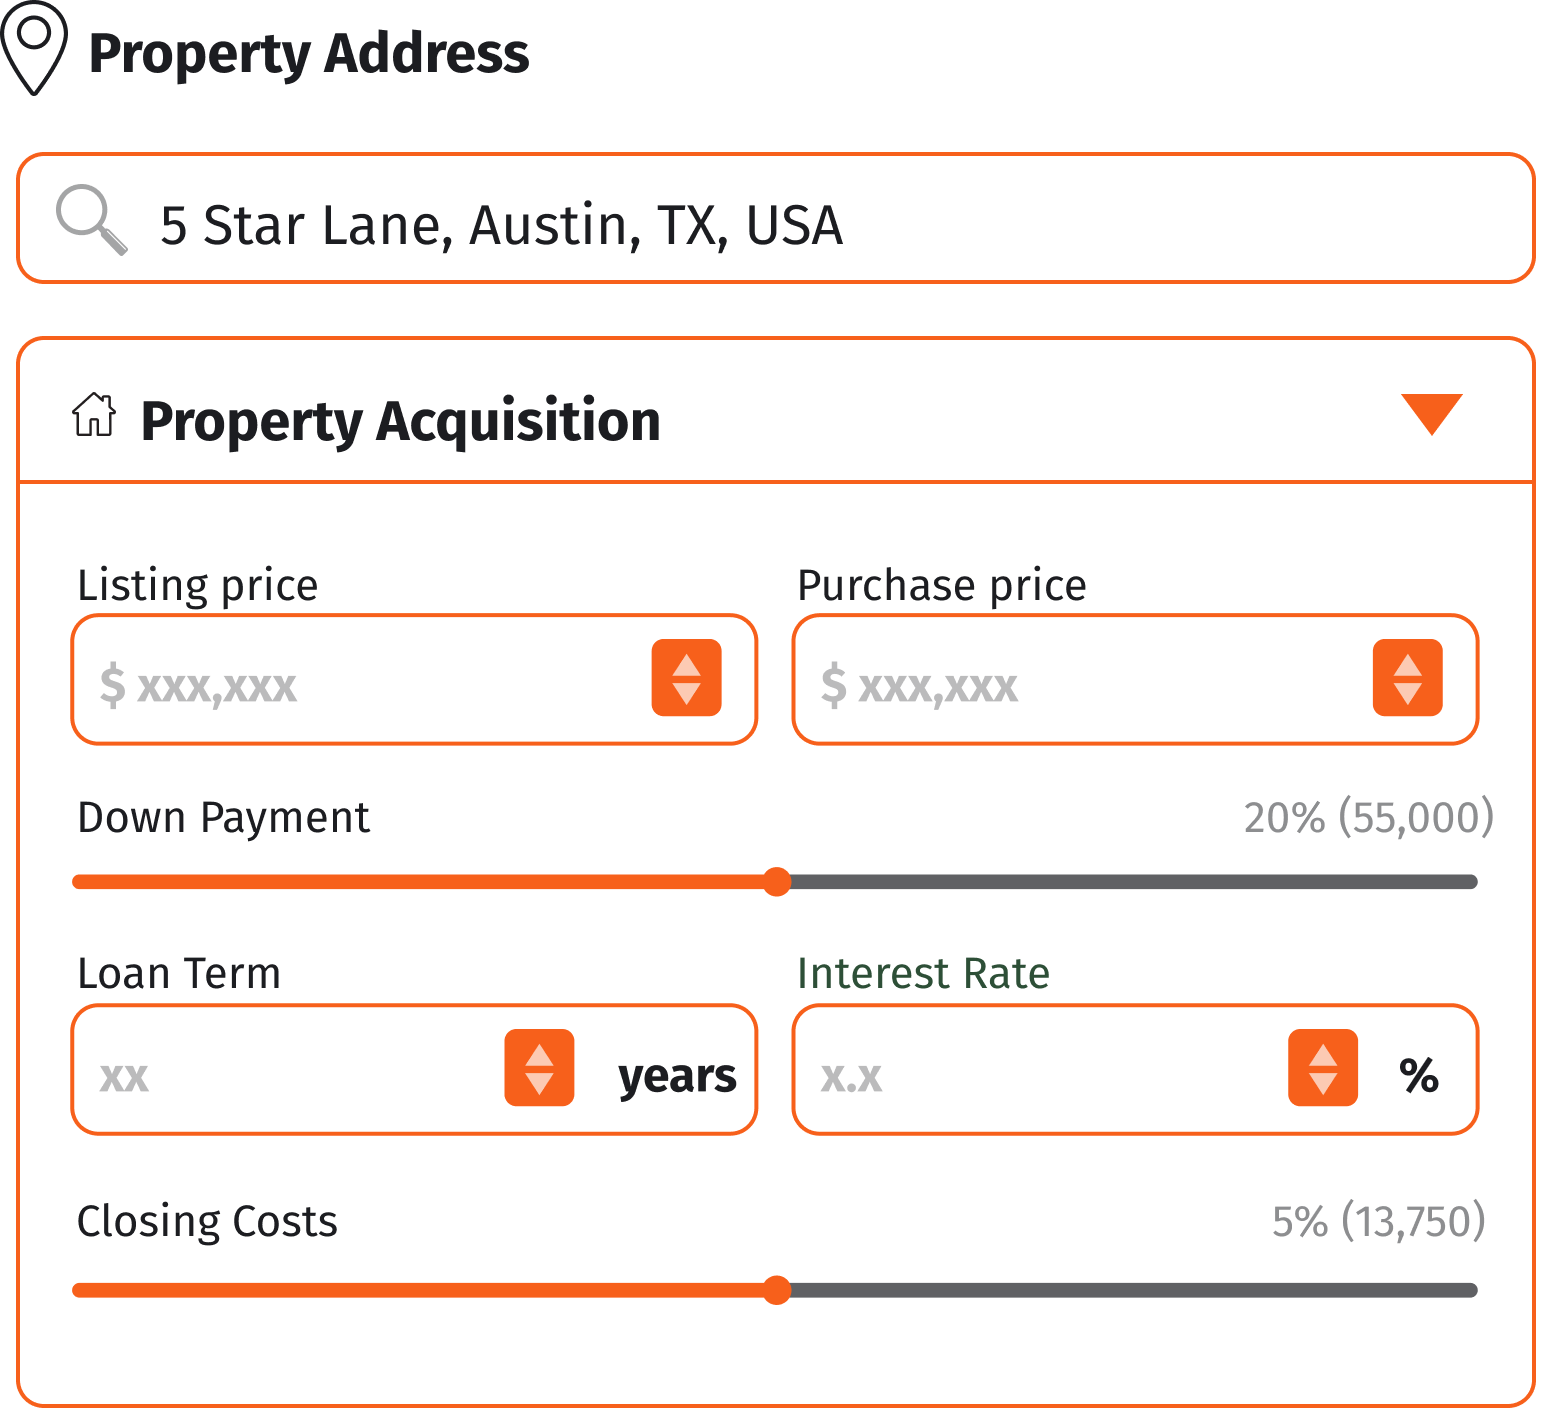Click the Purchase price stepper arrows
Viewport: 1552px width, 1408px height.
tap(1408, 680)
